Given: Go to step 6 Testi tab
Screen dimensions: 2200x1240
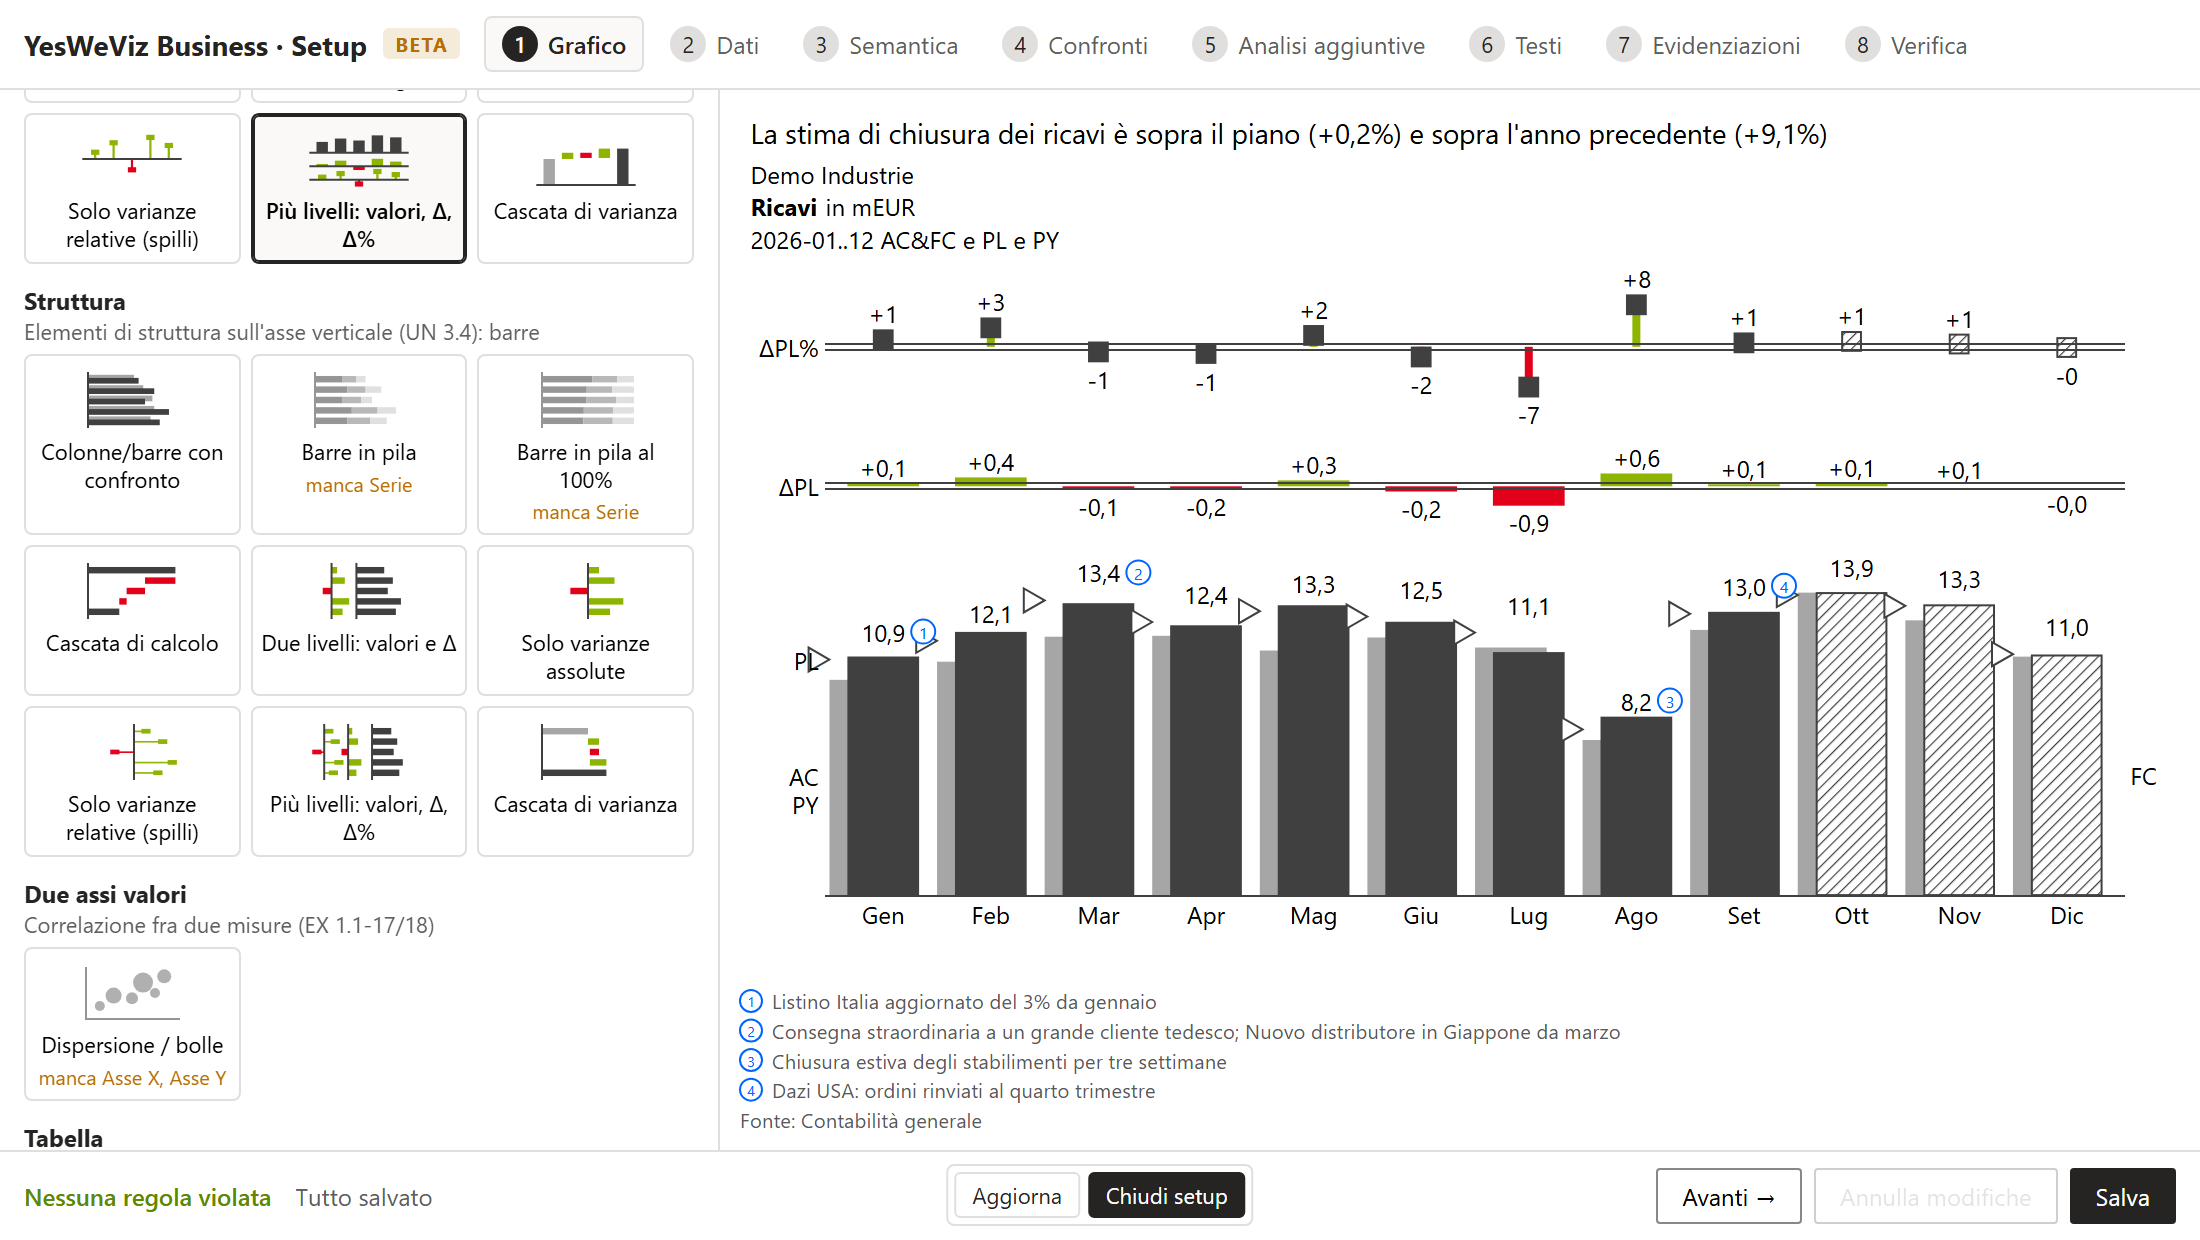Looking at the screenshot, I should pos(1516,46).
